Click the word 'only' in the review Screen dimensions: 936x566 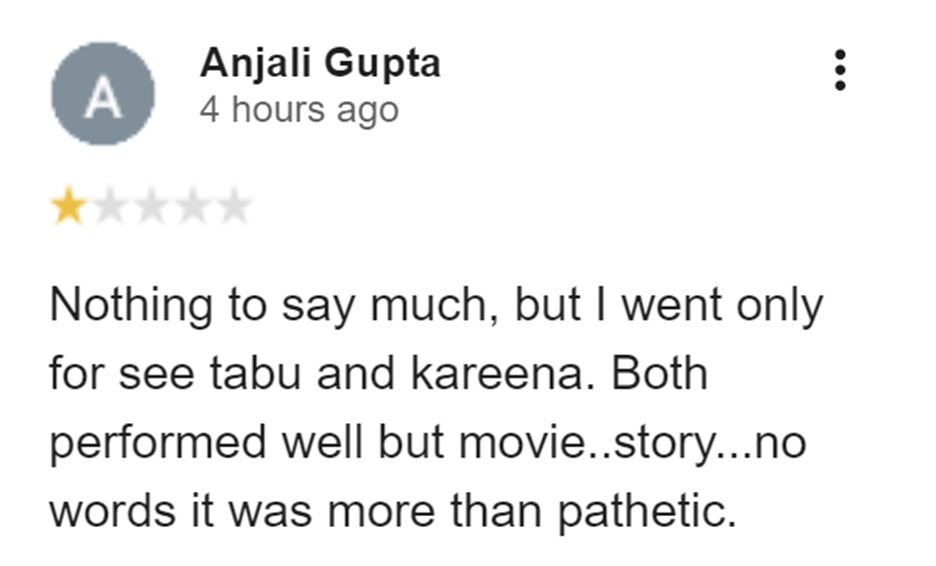[779, 305]
